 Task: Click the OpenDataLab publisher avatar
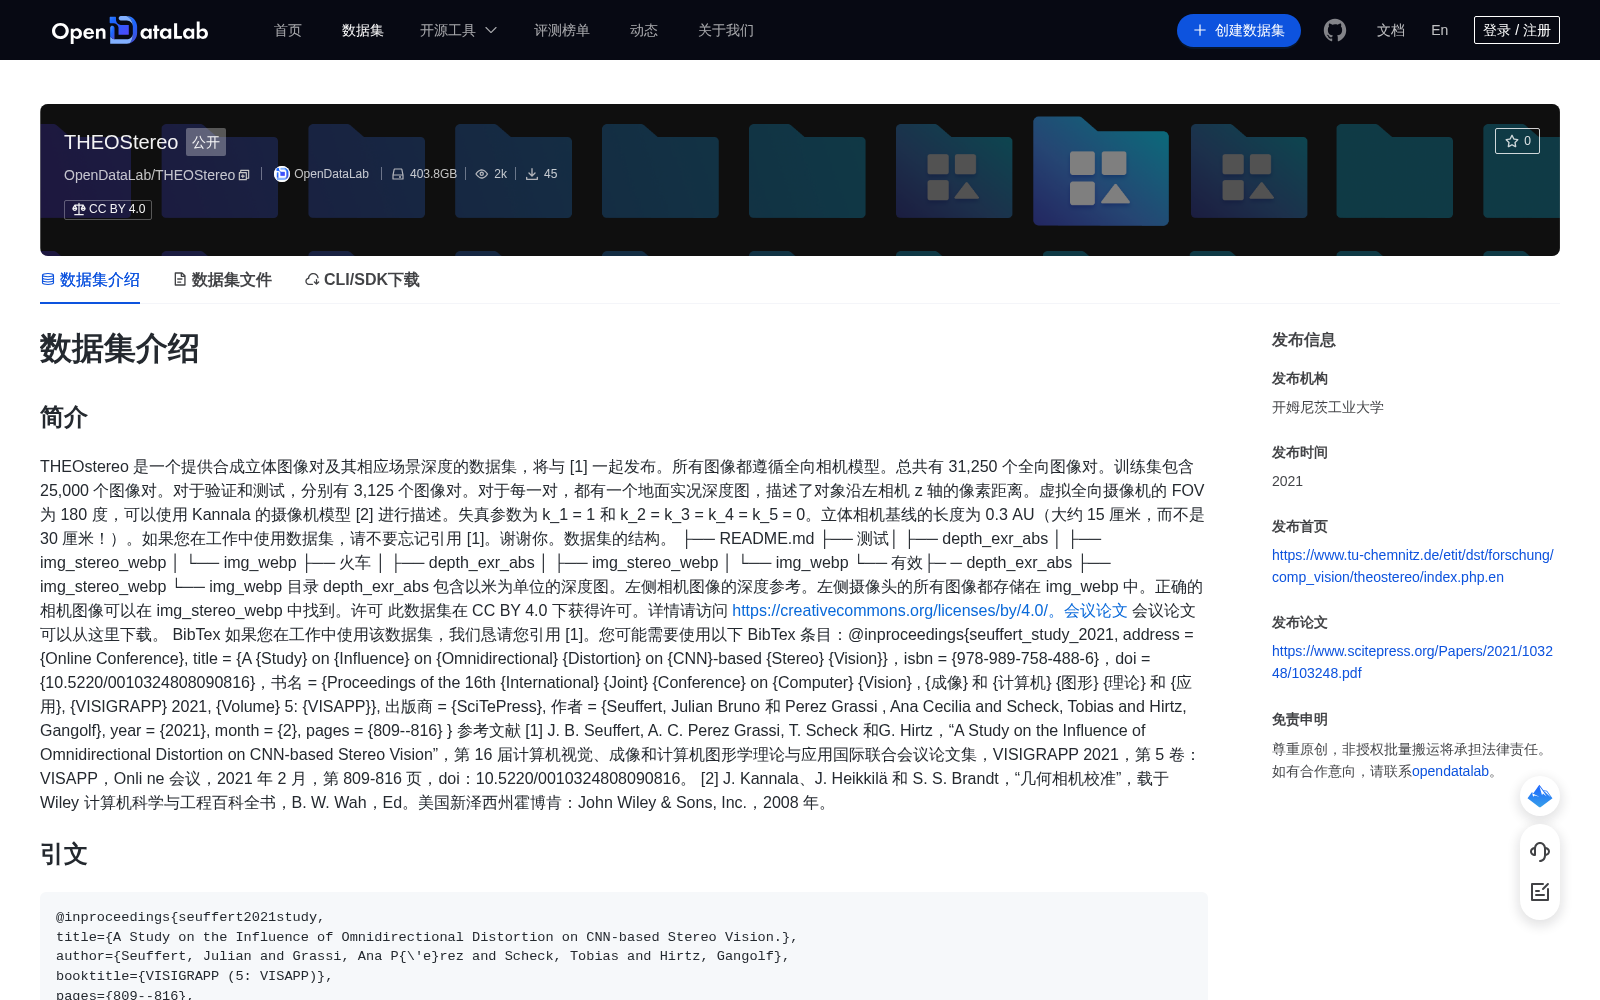(x=282, y=174)
